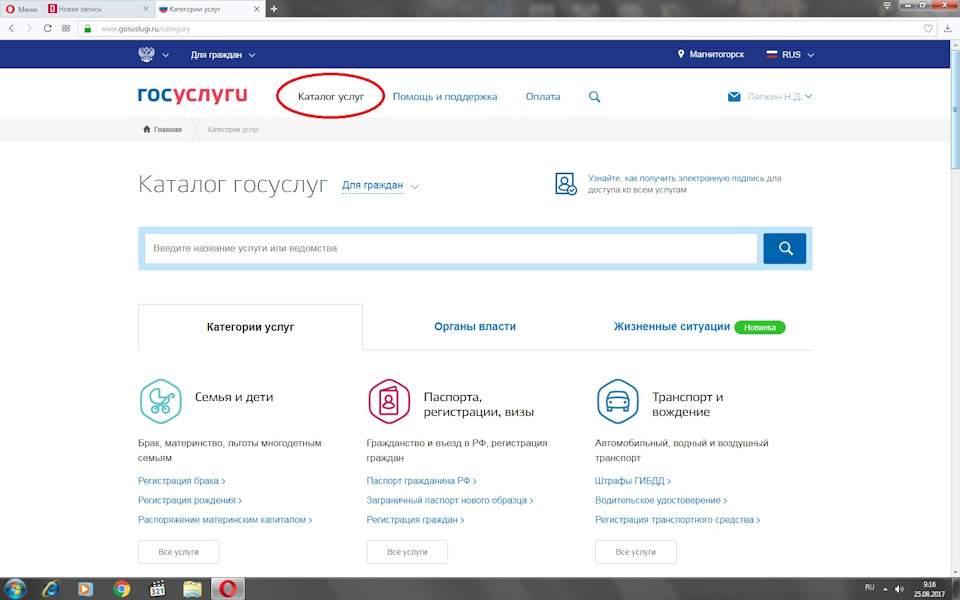
Task: Open the Паспорт гражданина РФ link
Action: pyautogui.click(x=421, y=481)
